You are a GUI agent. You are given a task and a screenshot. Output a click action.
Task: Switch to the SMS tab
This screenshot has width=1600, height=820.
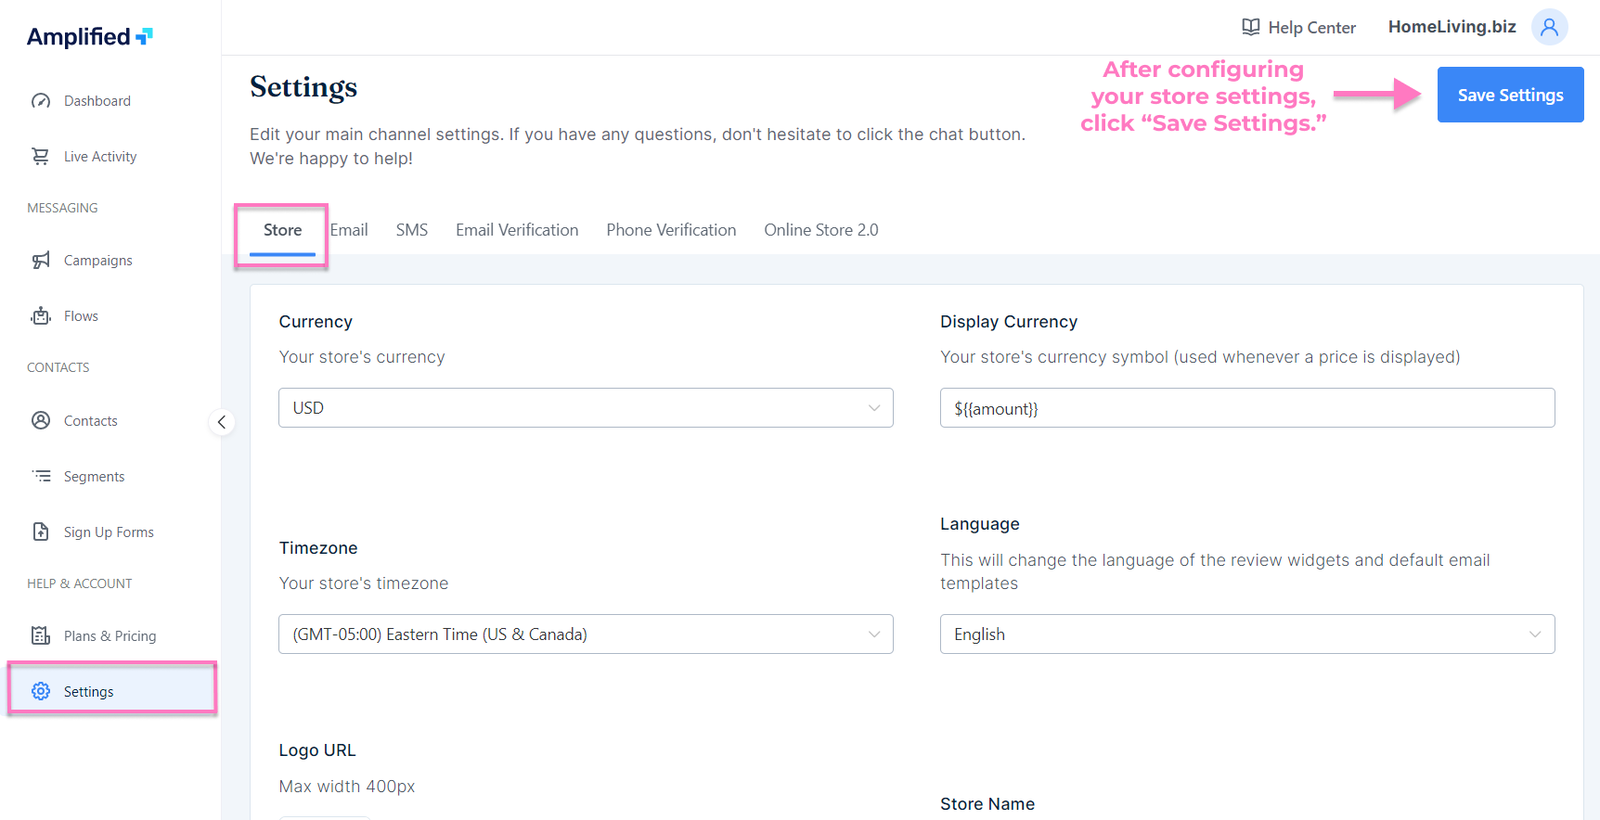click(412, 230)
